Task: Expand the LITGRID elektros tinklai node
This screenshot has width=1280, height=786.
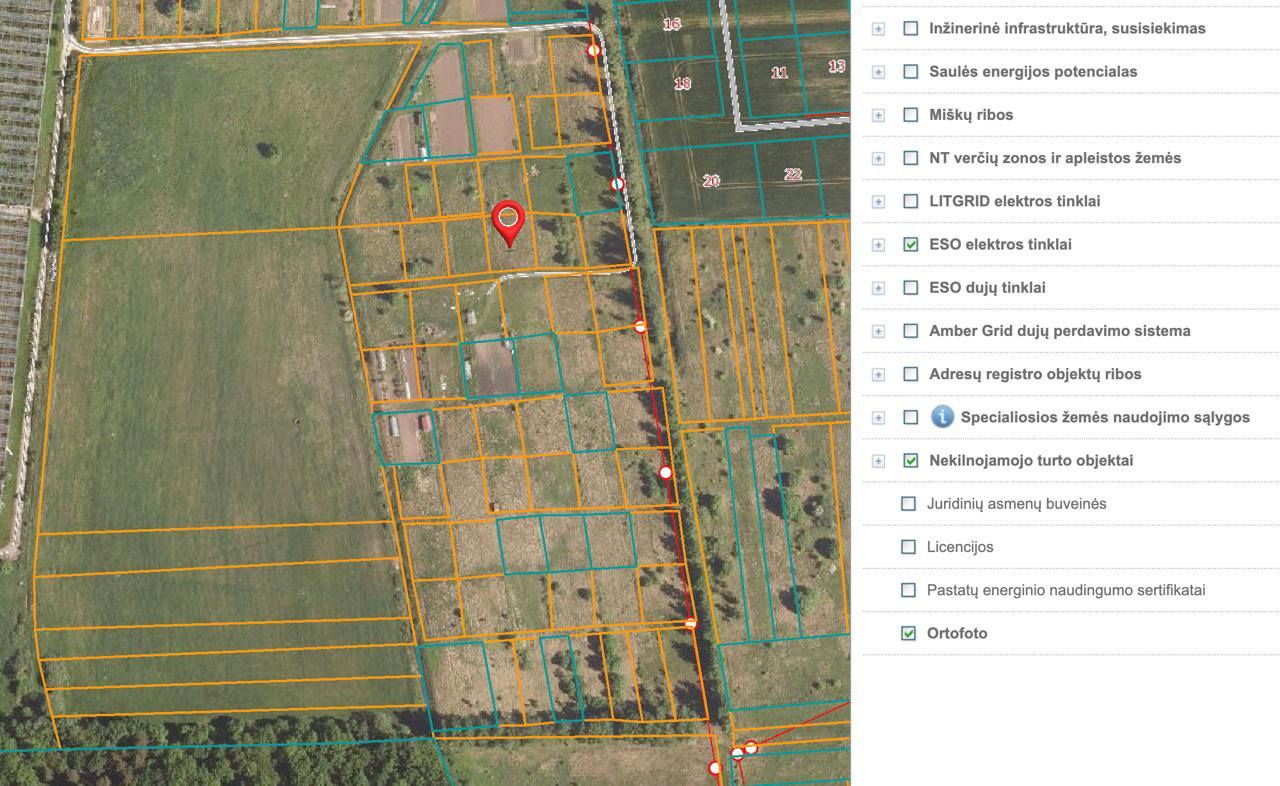Action: 878,202
